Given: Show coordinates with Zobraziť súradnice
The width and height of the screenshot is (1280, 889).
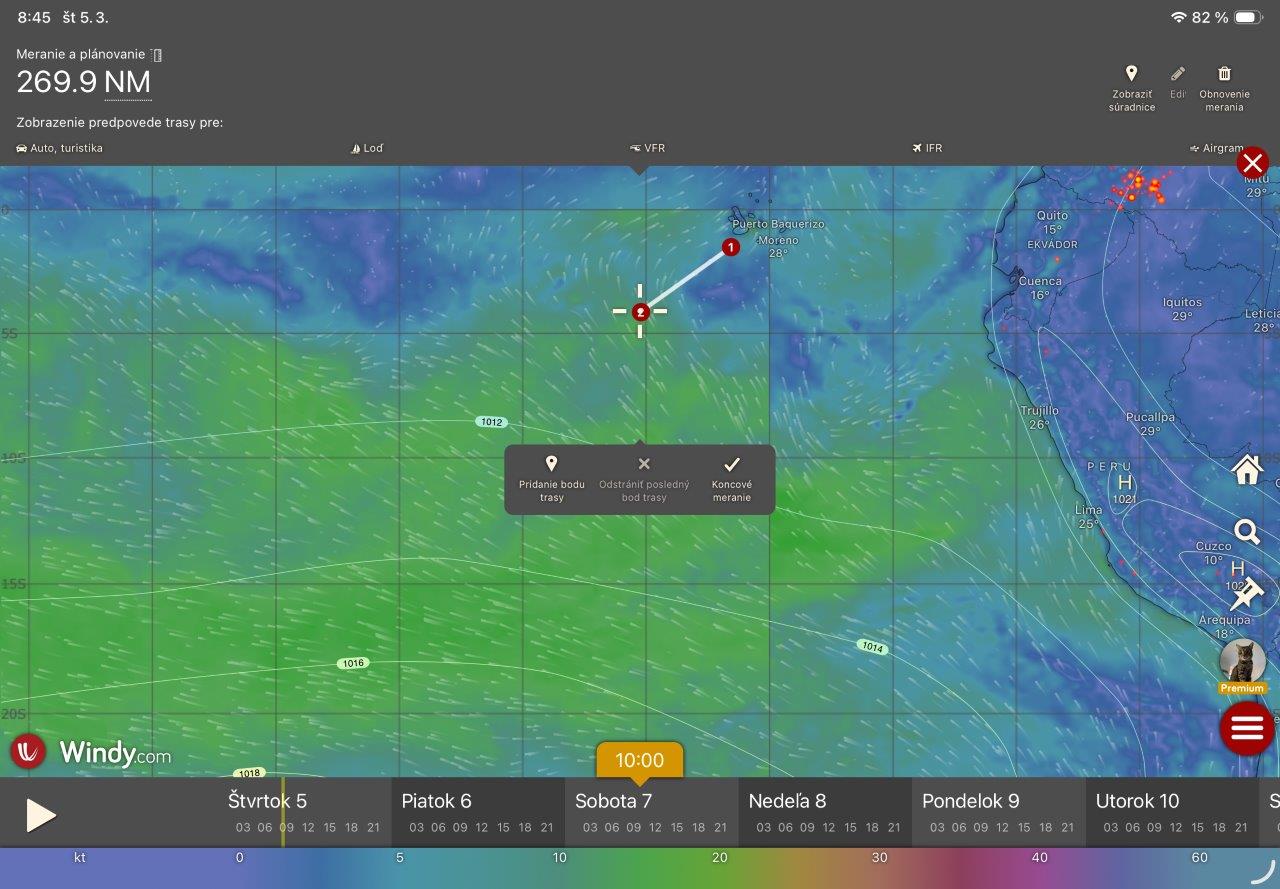Looking at the screenshot, I should click(x=1131, y=88).
